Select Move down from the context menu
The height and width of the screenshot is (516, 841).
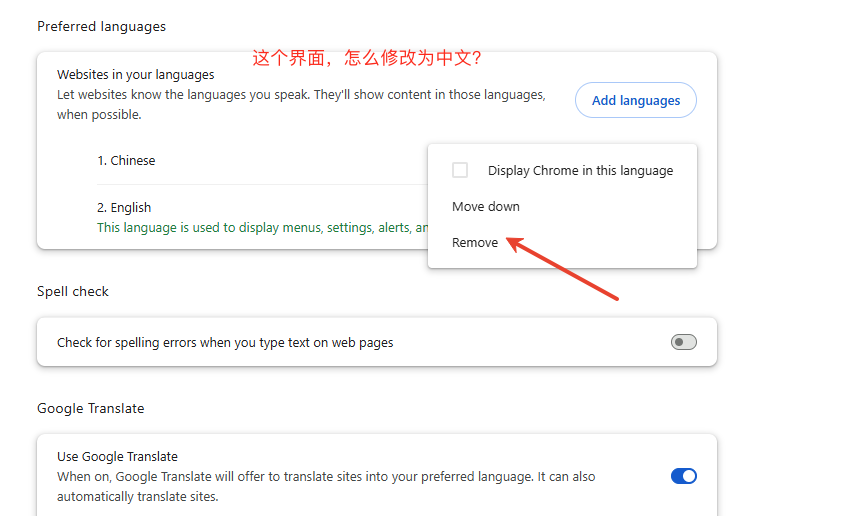pos(486,206)
